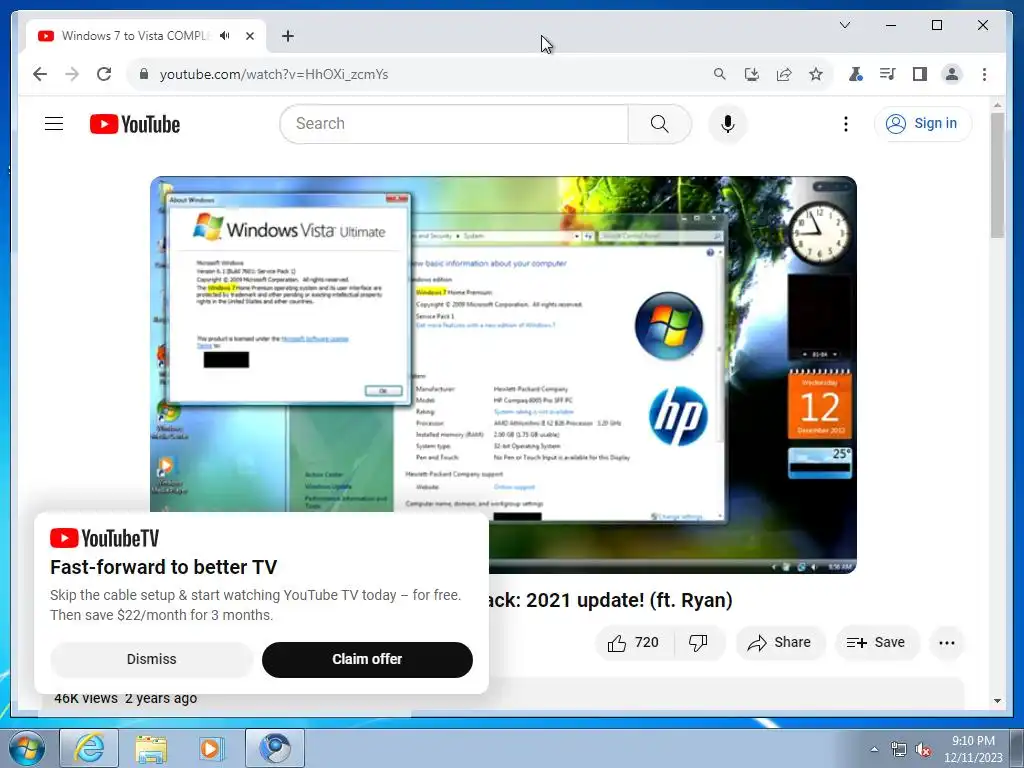Go back to the previous page
The width and height of the screenshot is (1024, 768).
40,74
